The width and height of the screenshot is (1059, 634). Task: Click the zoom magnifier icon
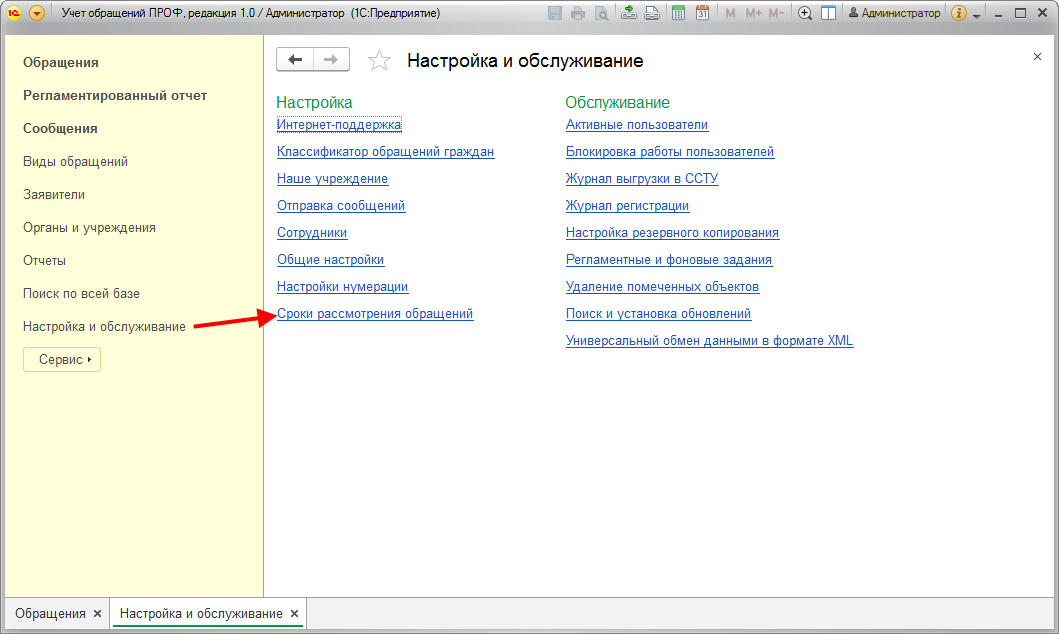[805, 13]
